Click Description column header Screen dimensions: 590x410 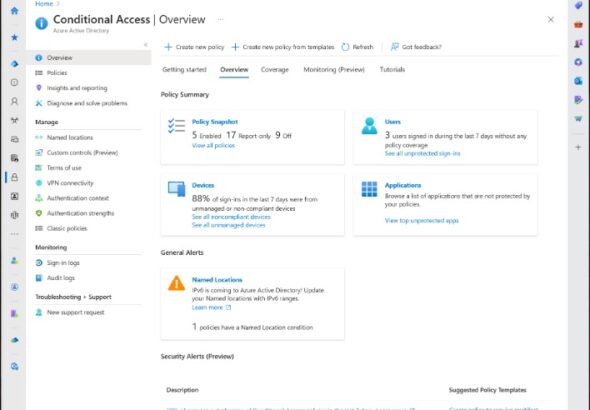click(182, 390)
